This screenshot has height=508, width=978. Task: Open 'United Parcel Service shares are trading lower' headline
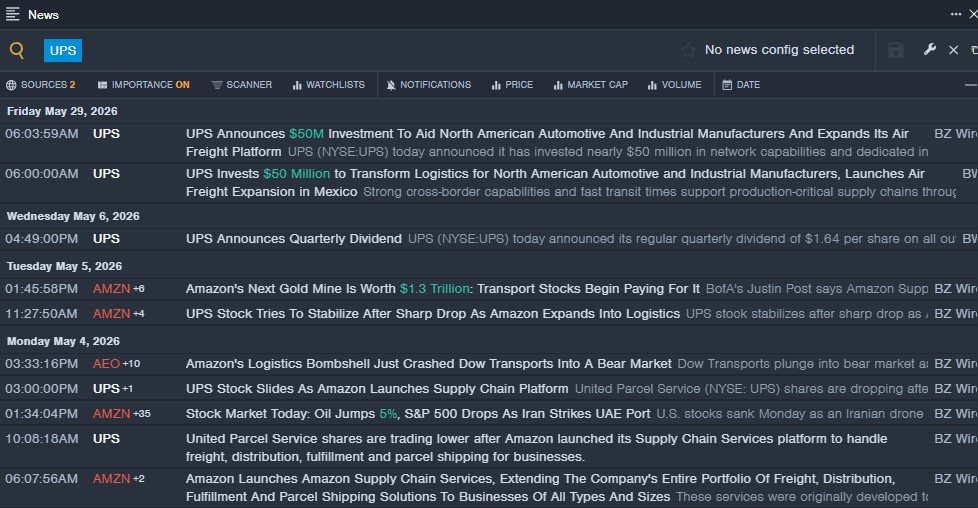click(x=536, y=447)
